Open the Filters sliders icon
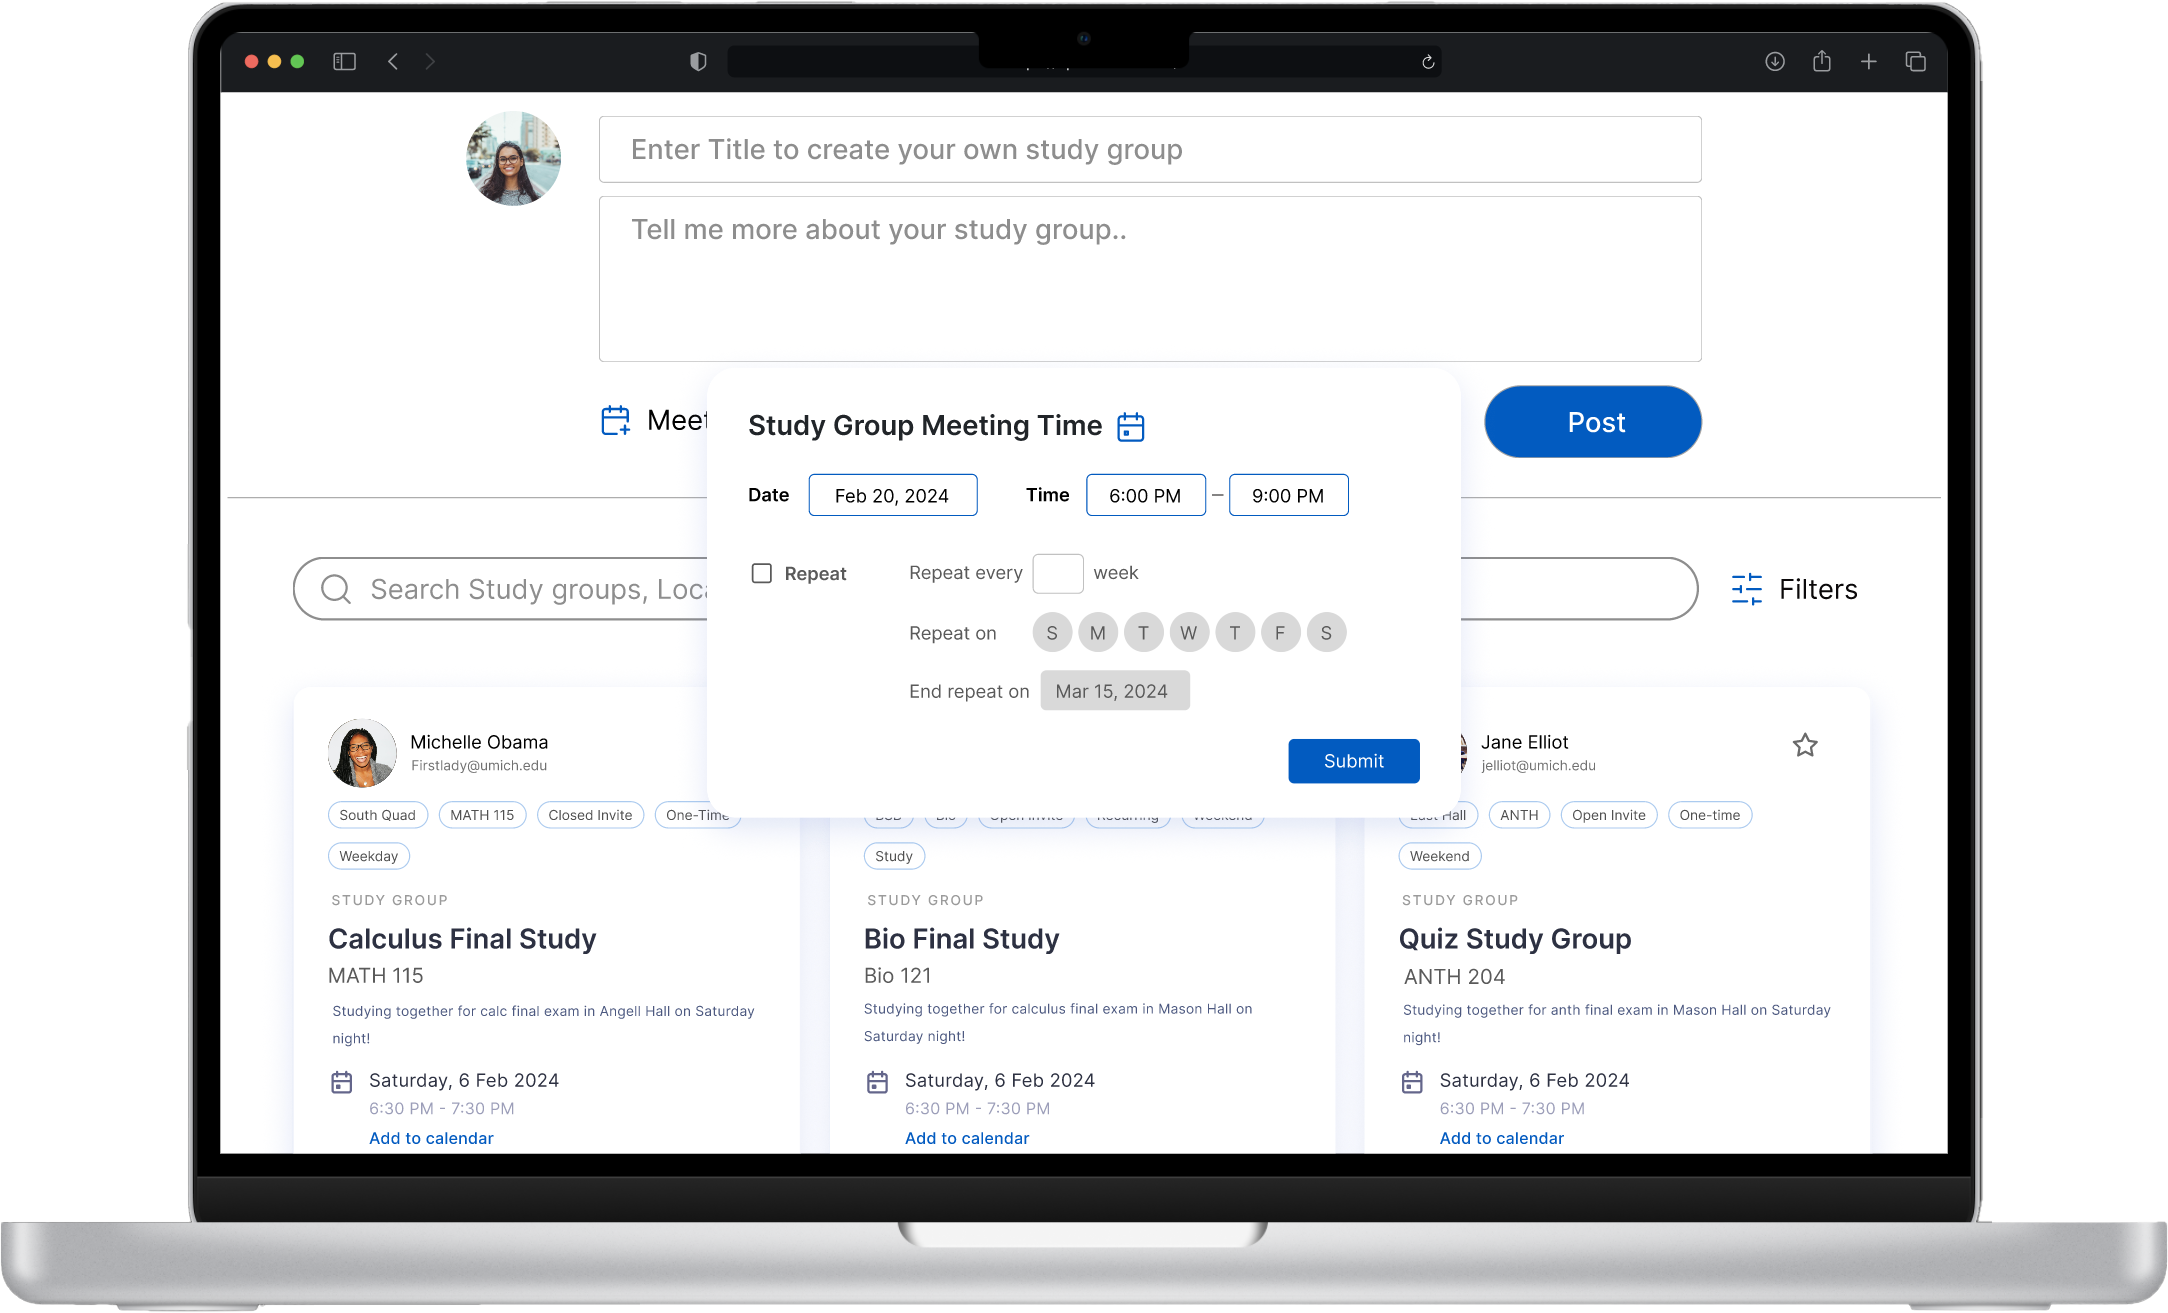The height and width of the screenshot is (1313, 2168). [x=1746, y=589]
